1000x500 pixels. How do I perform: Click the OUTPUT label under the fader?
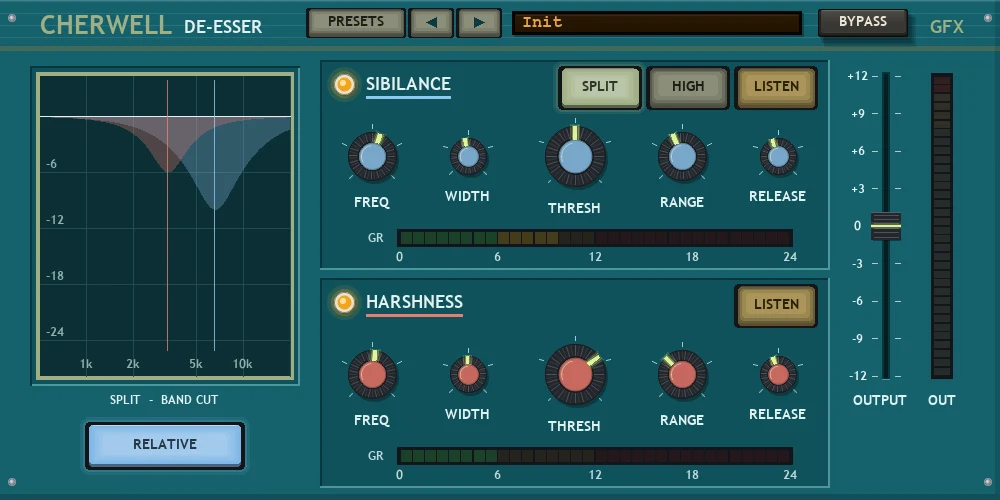879,401
